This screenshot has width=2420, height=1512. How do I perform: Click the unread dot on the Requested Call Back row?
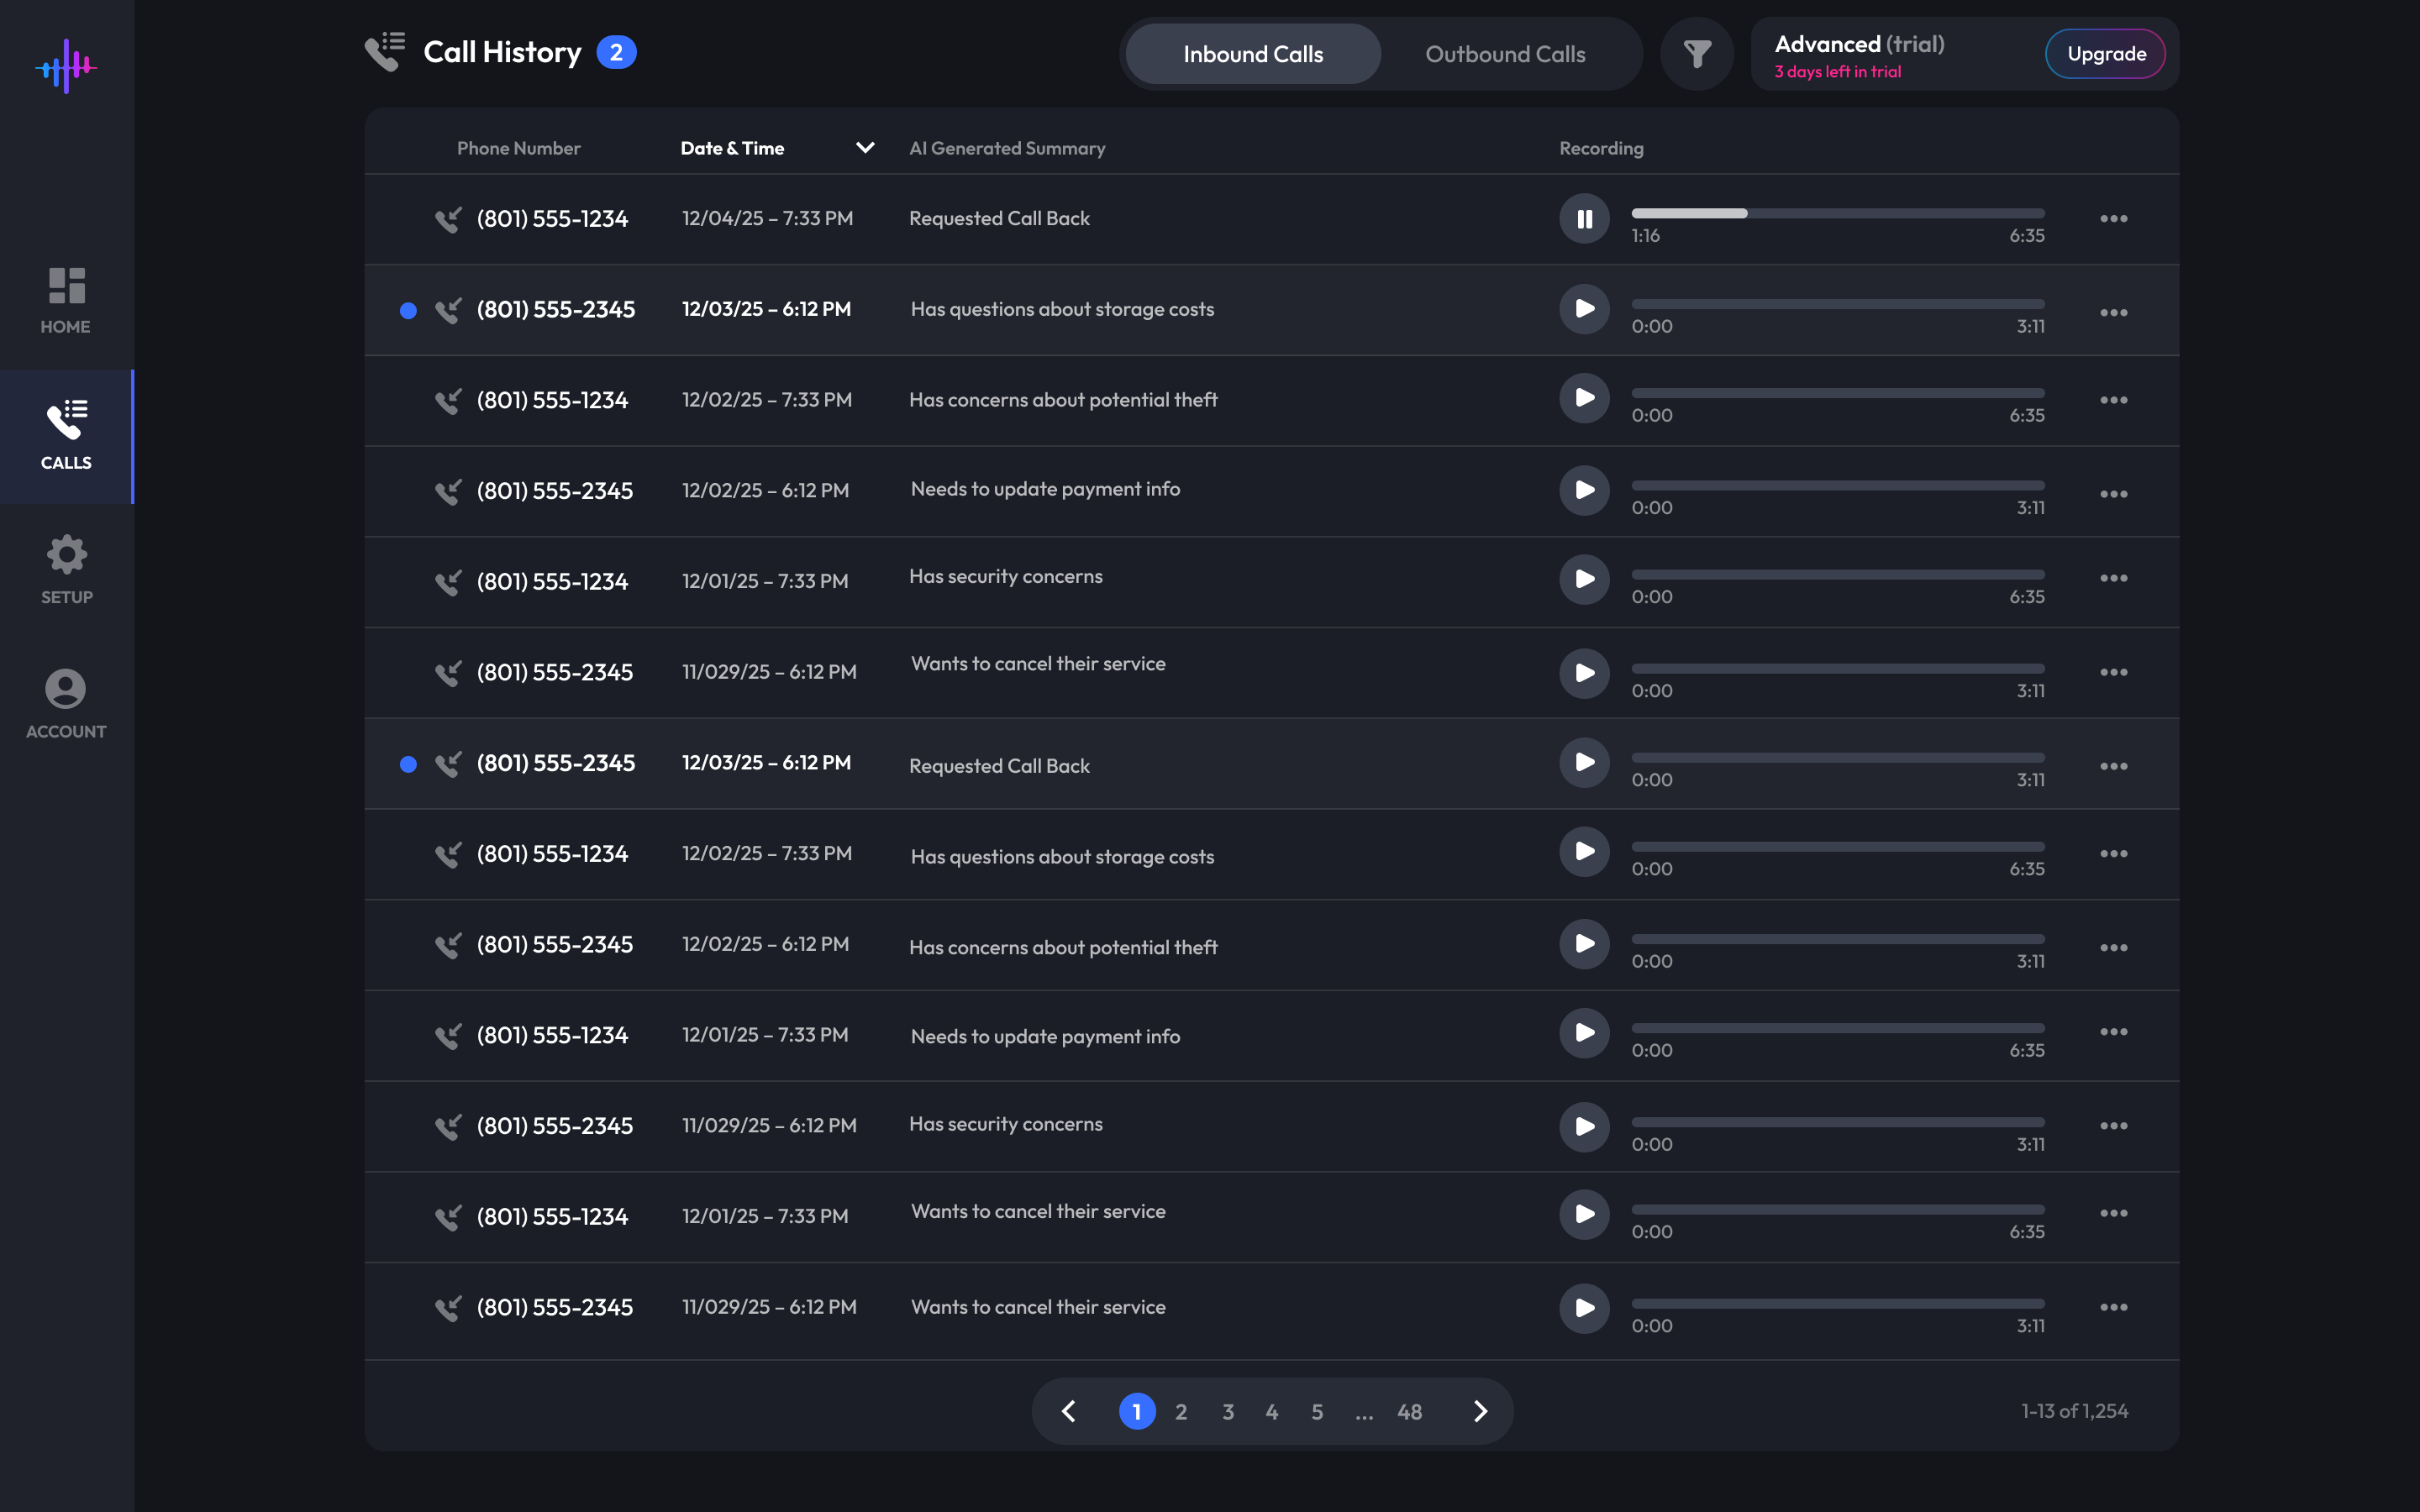pos(408,765)
